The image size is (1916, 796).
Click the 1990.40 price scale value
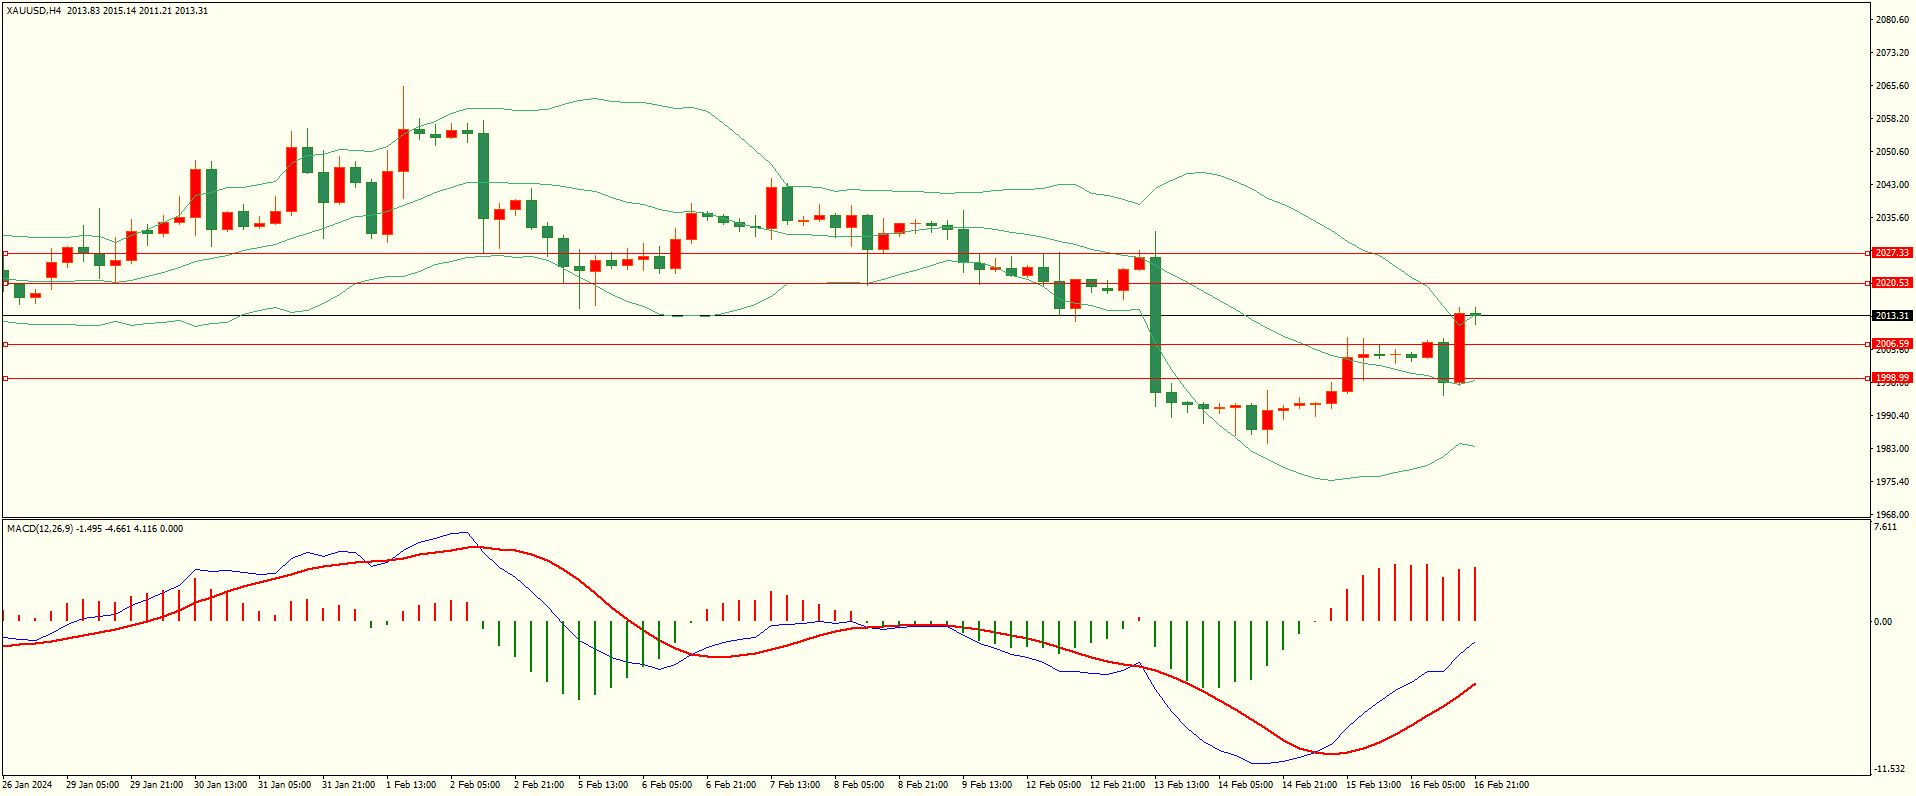pyautogui.click(x=1893, y=416)
